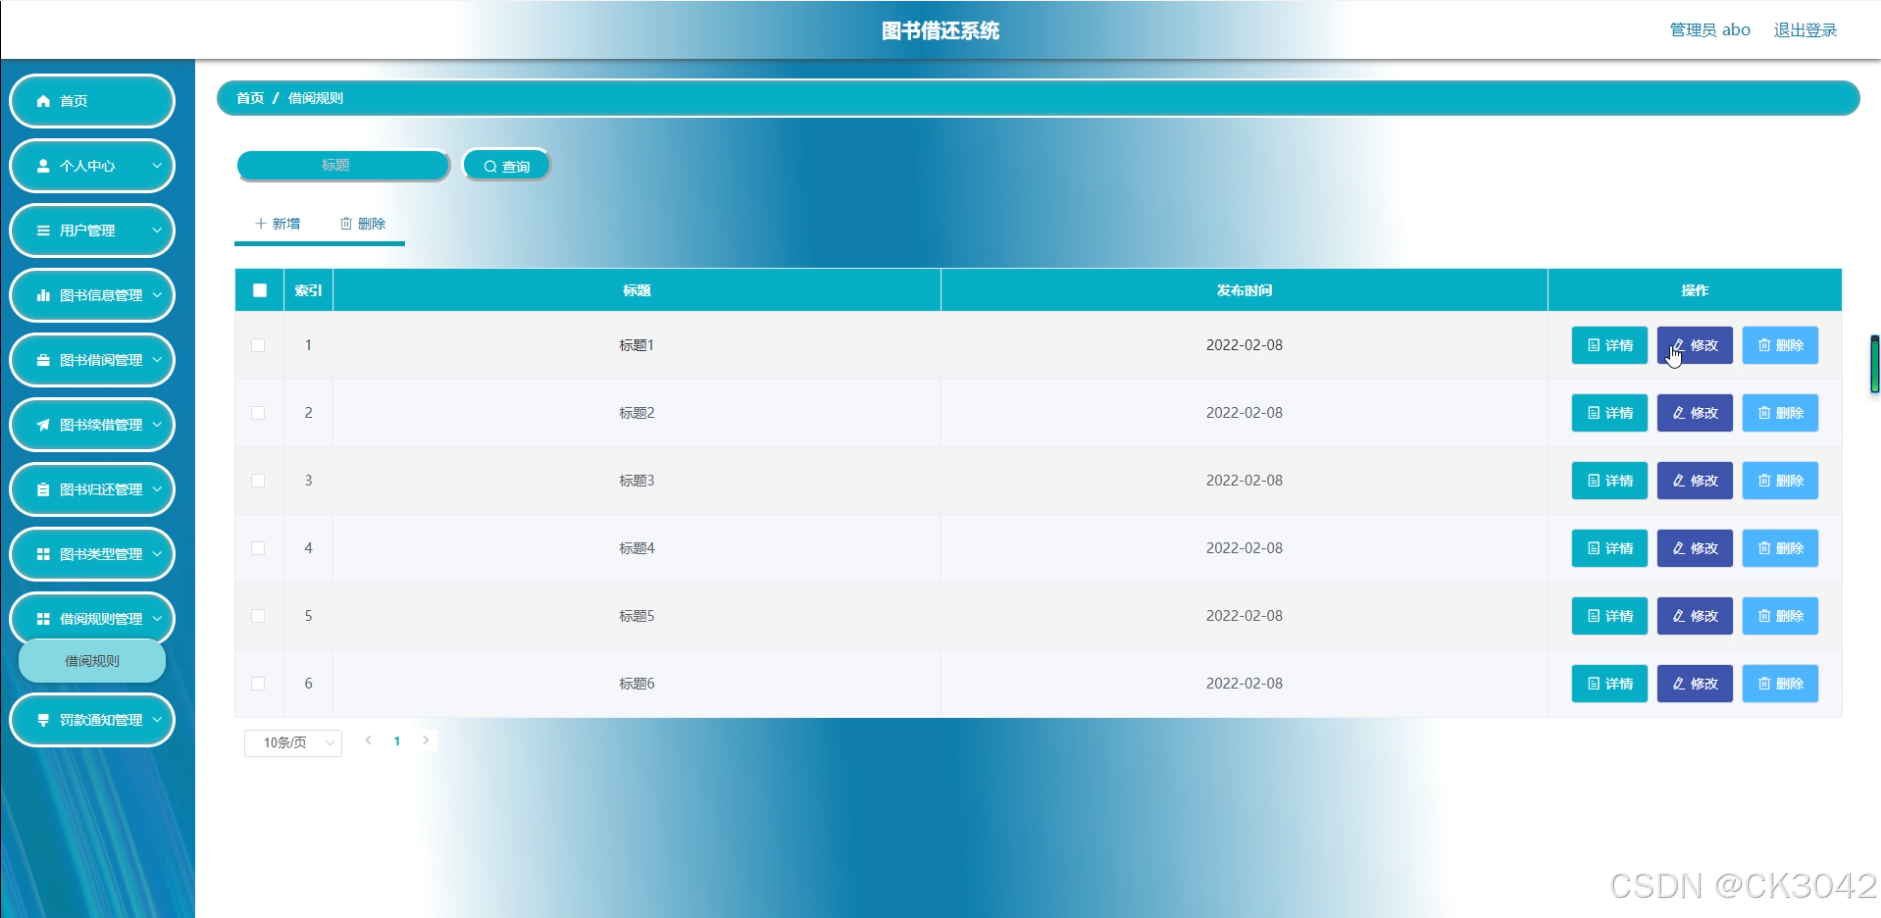Image resolution: width=1881 pixels, height=918 pixels.
Task: Expand the 罚款通知管理 chevron
Action: coord(157,720)
